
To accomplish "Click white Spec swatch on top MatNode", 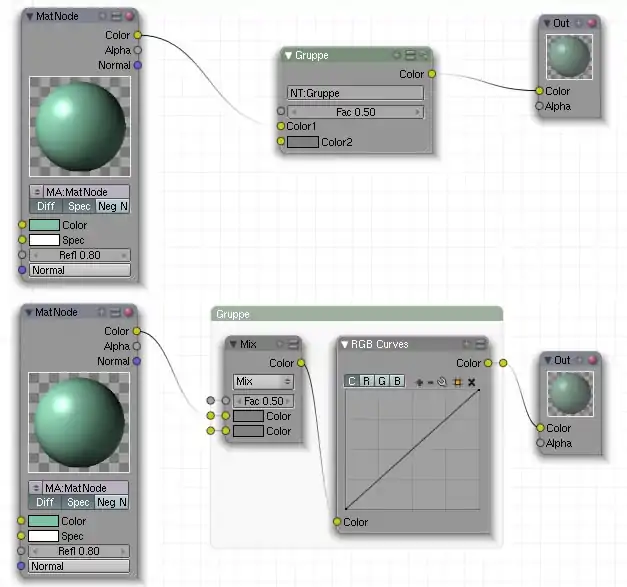I will pos(44,240).
